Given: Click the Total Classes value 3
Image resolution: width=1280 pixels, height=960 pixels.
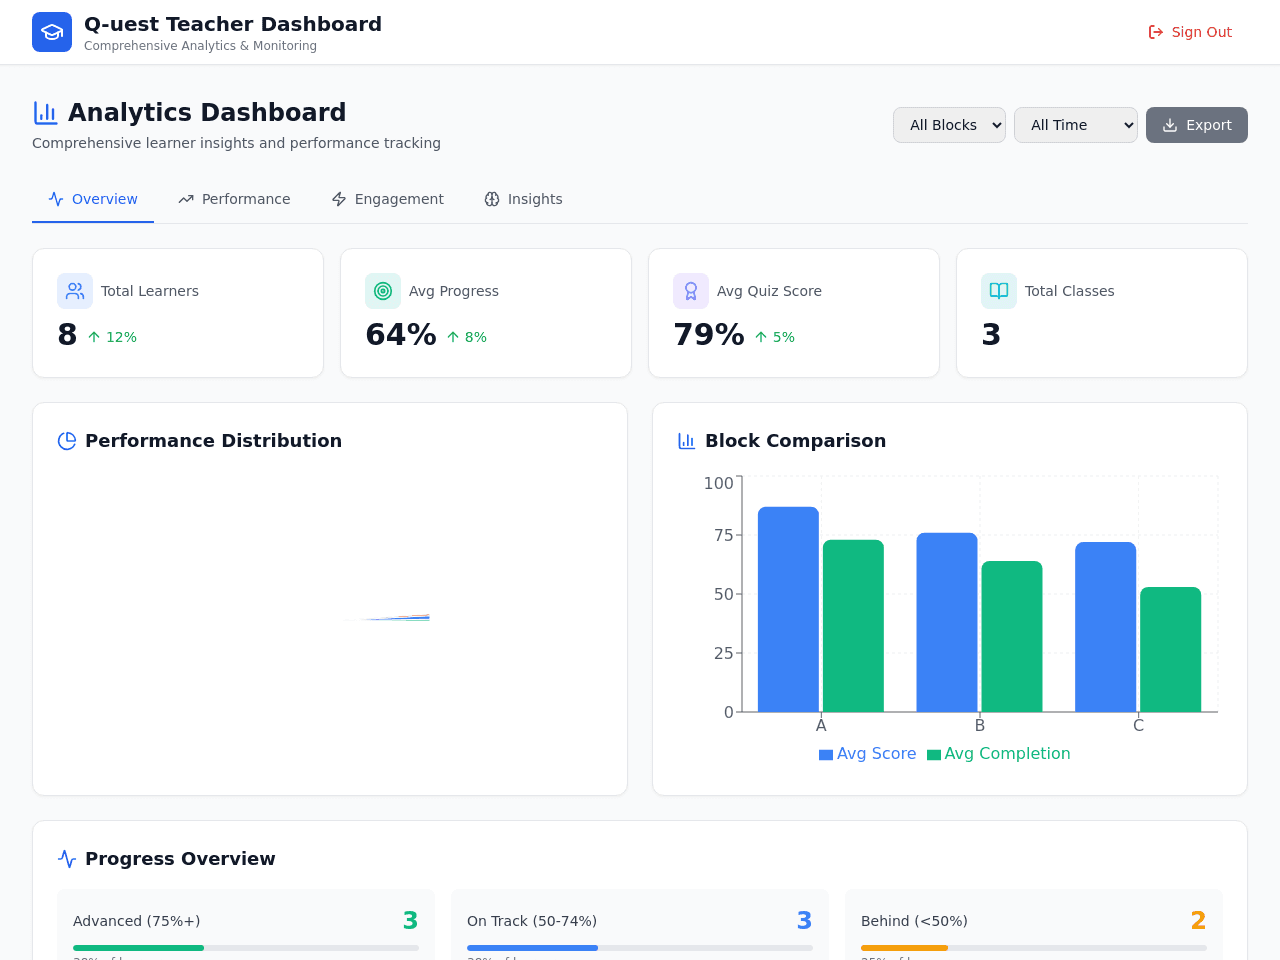Looking at the screenshot, I should [x=991, y=335].
